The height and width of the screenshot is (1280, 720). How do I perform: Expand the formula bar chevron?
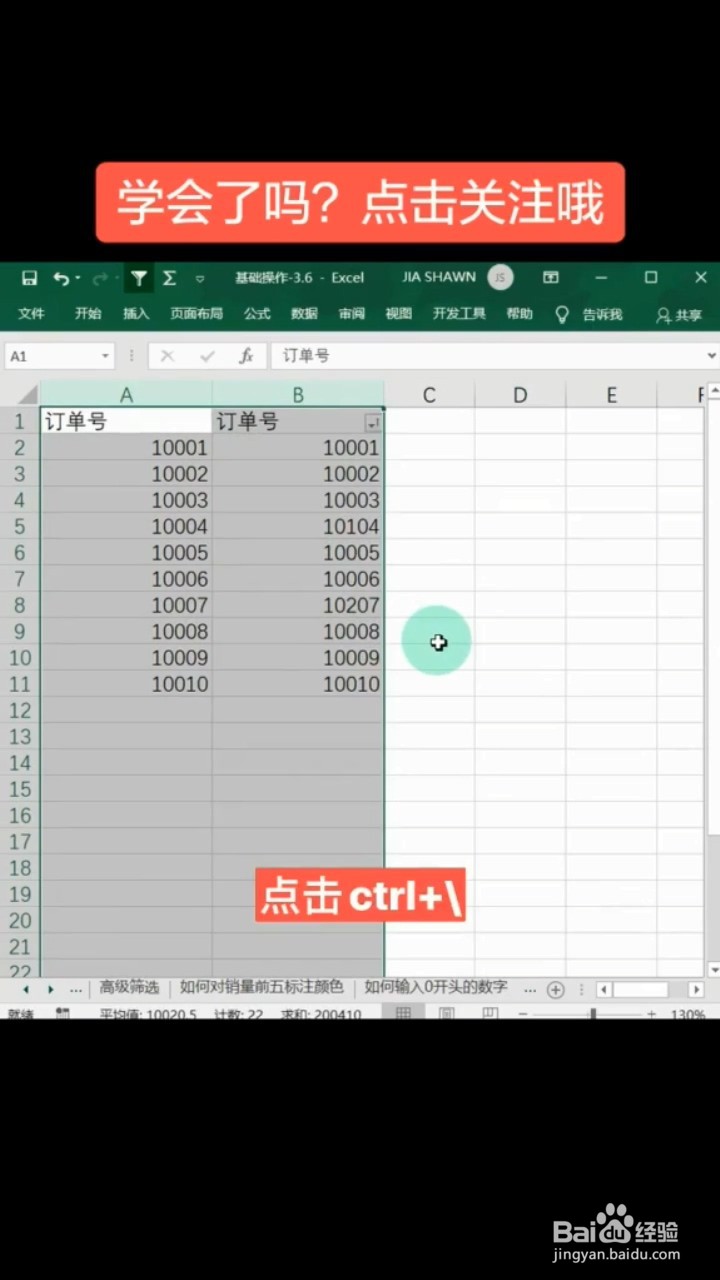[711, 356]
